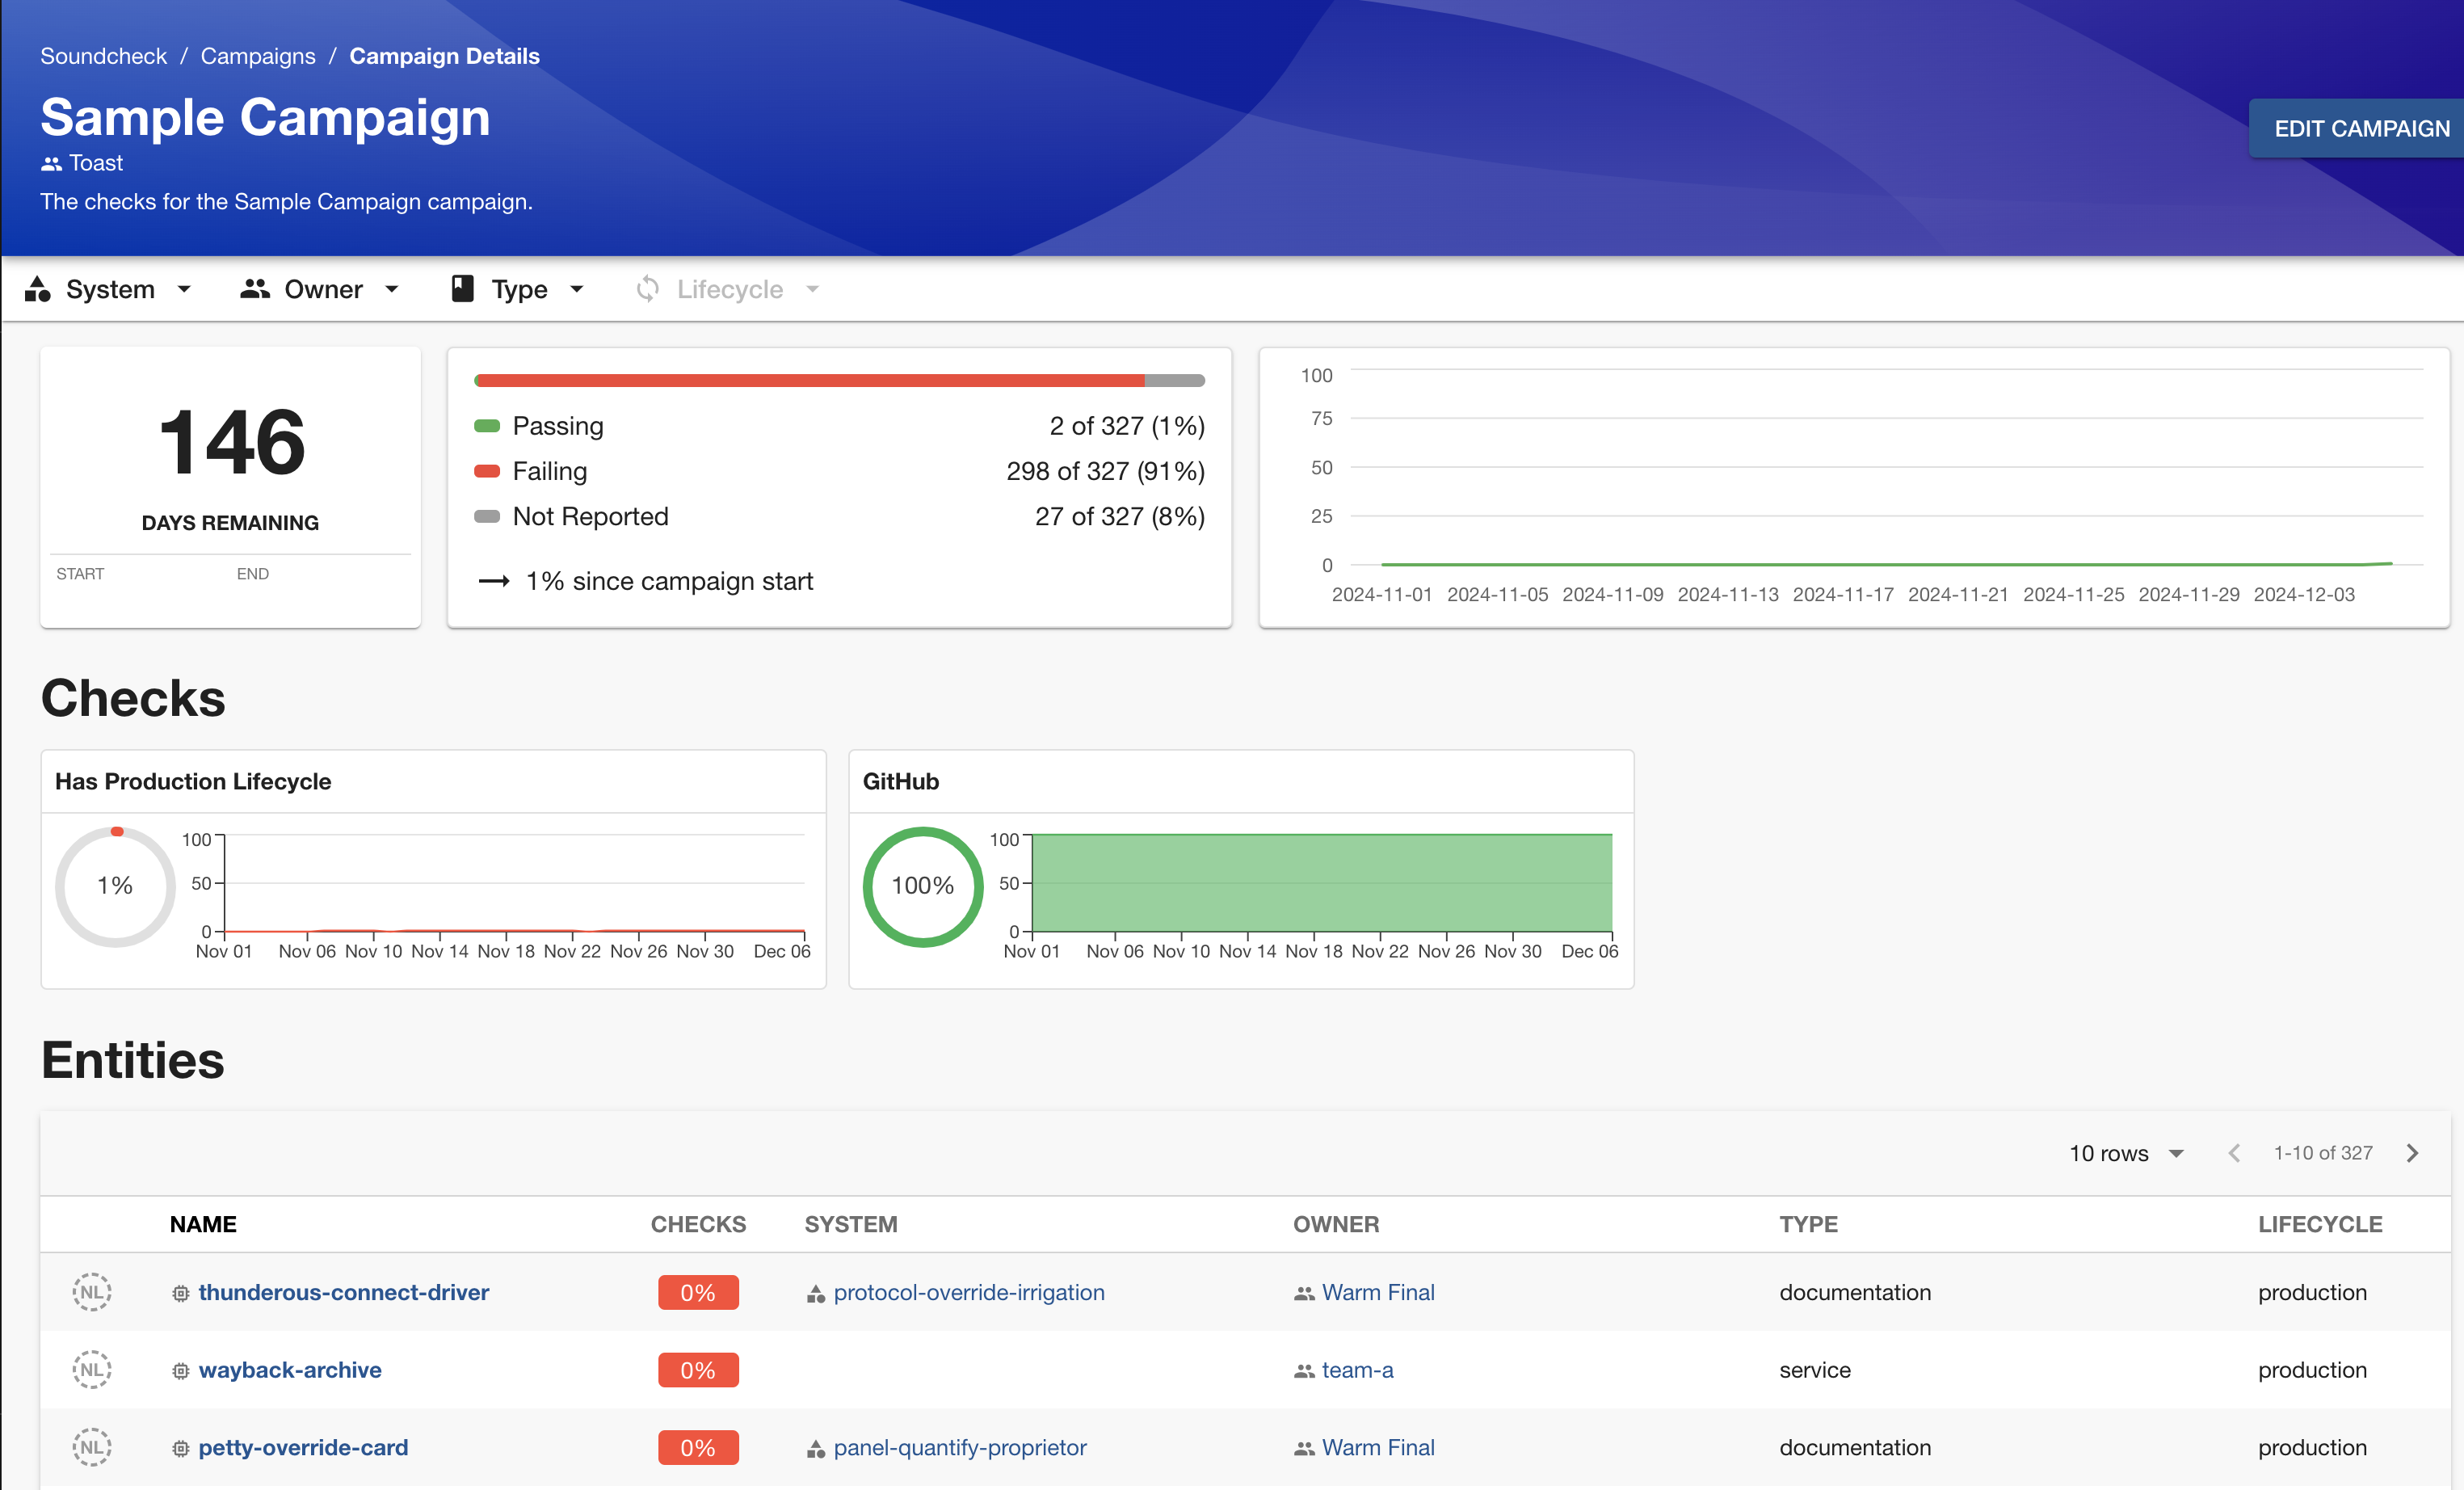Click the Type filter book icon
The width and height of the screenshot is (2464, 1490).
[462, 289]
